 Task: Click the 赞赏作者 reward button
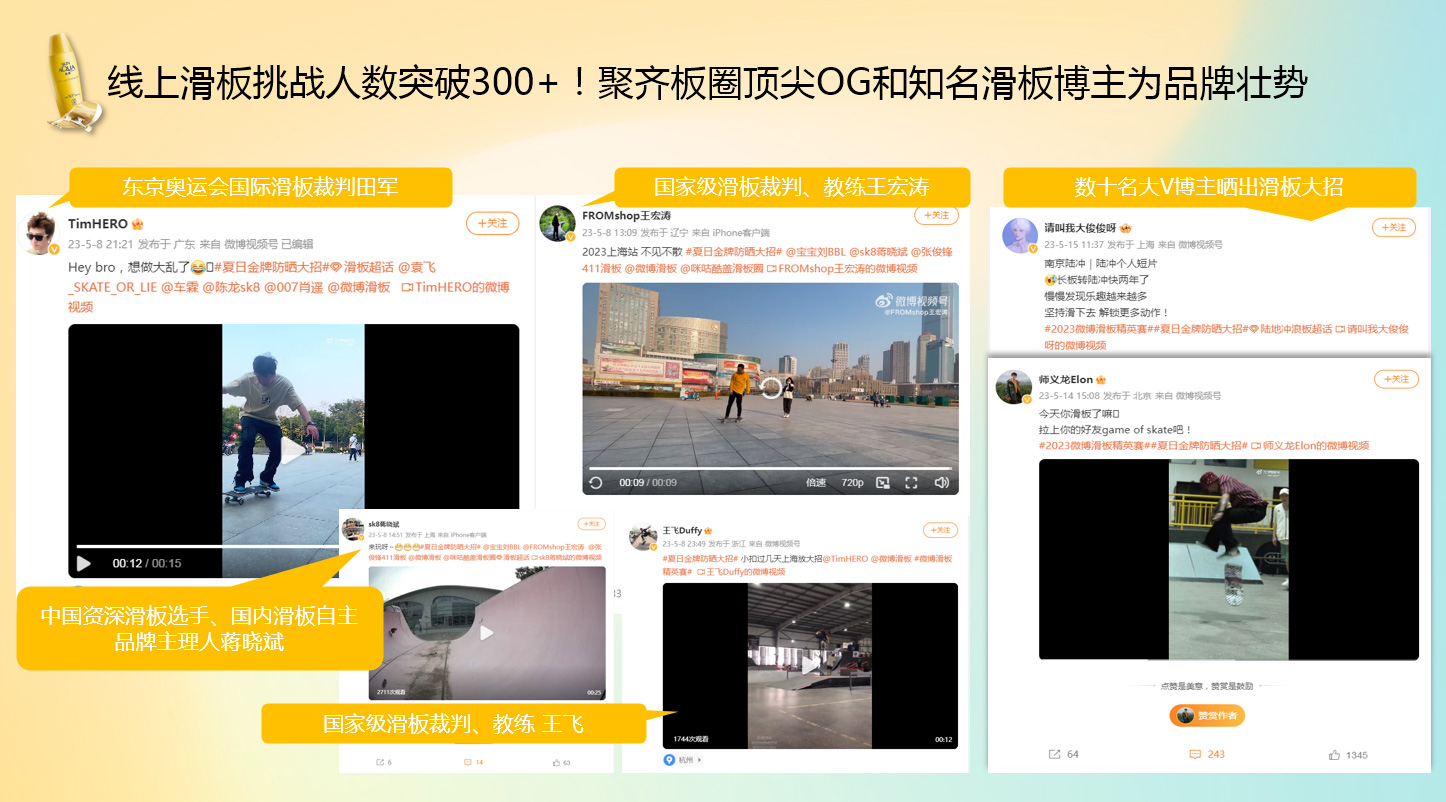tap(1207, 716)
